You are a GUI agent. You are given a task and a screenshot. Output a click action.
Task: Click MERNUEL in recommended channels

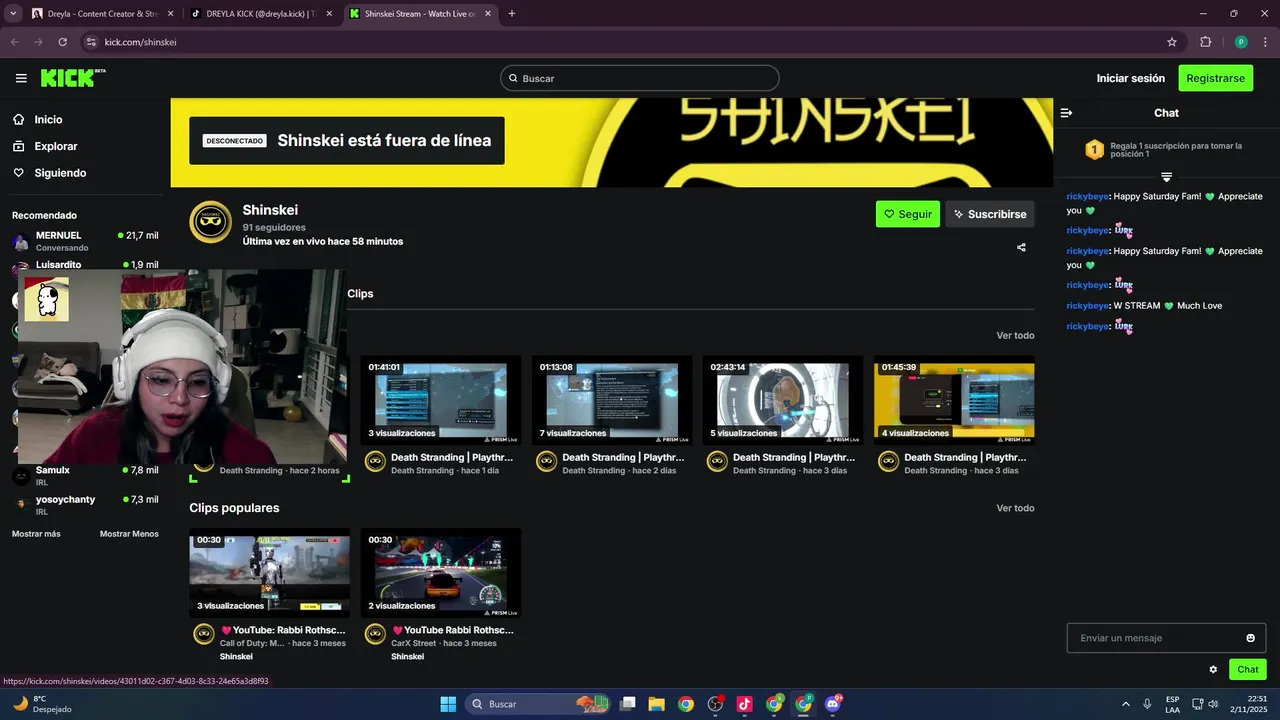click(85, 241)
